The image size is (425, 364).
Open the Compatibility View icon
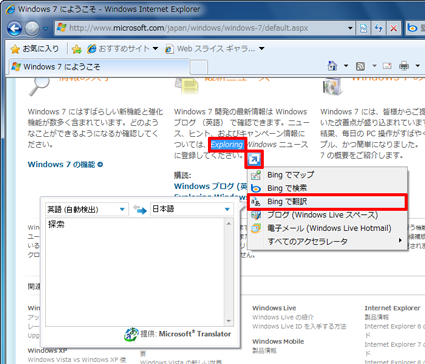pos(363,28)
